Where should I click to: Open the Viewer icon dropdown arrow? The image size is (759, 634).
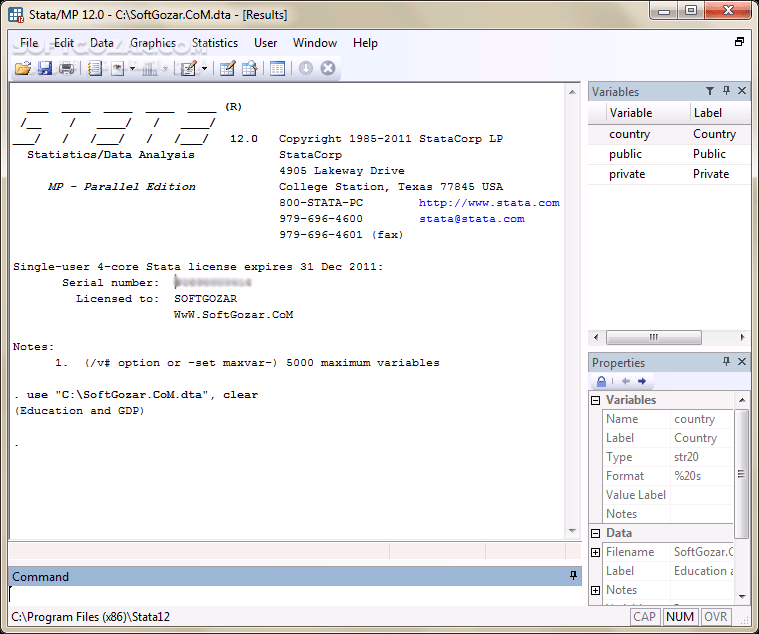[x=132, y=68]
